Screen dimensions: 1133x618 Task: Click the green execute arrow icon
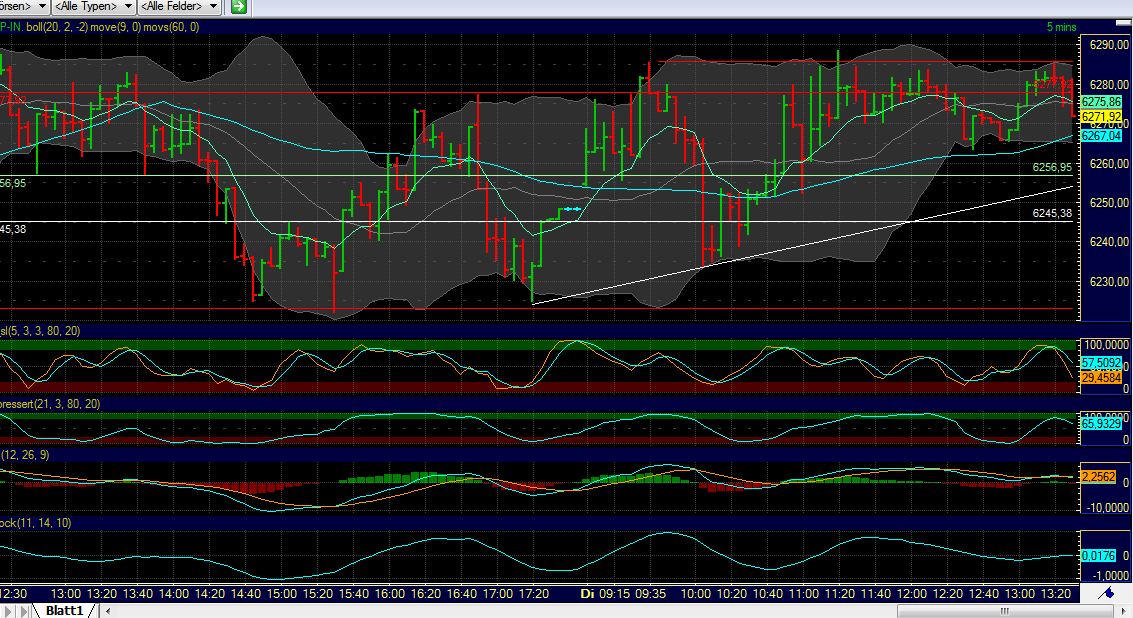(x=237, y=6)
